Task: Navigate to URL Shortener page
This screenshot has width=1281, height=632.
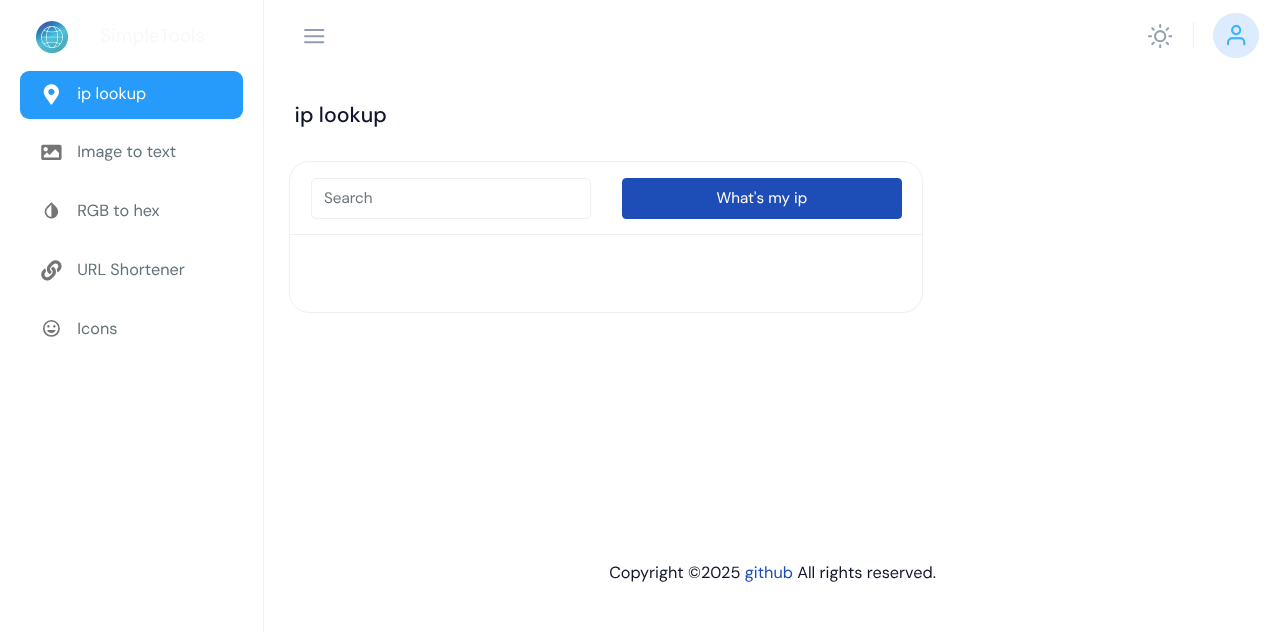Action: (131, 270)
